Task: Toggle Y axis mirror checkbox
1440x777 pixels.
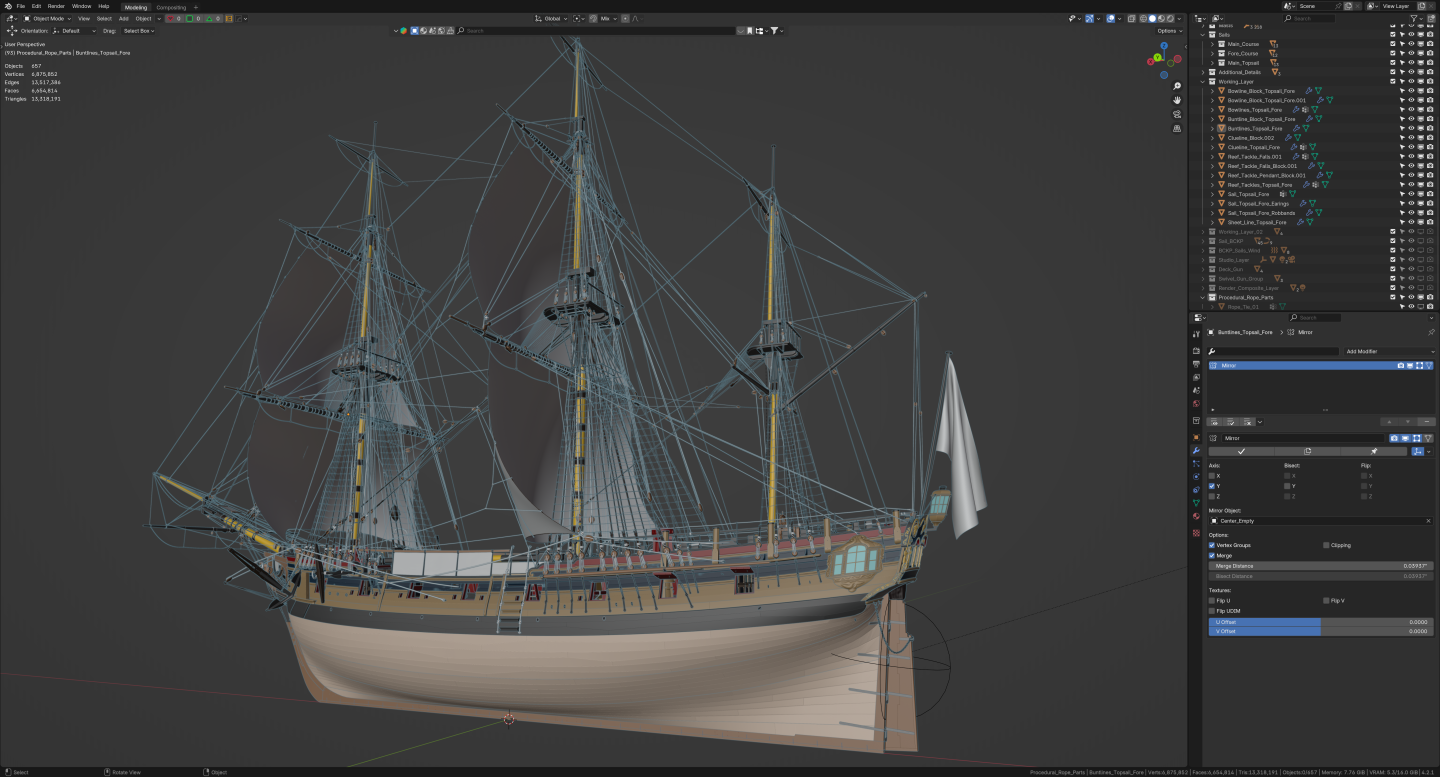Action: tap(1212, 486)
